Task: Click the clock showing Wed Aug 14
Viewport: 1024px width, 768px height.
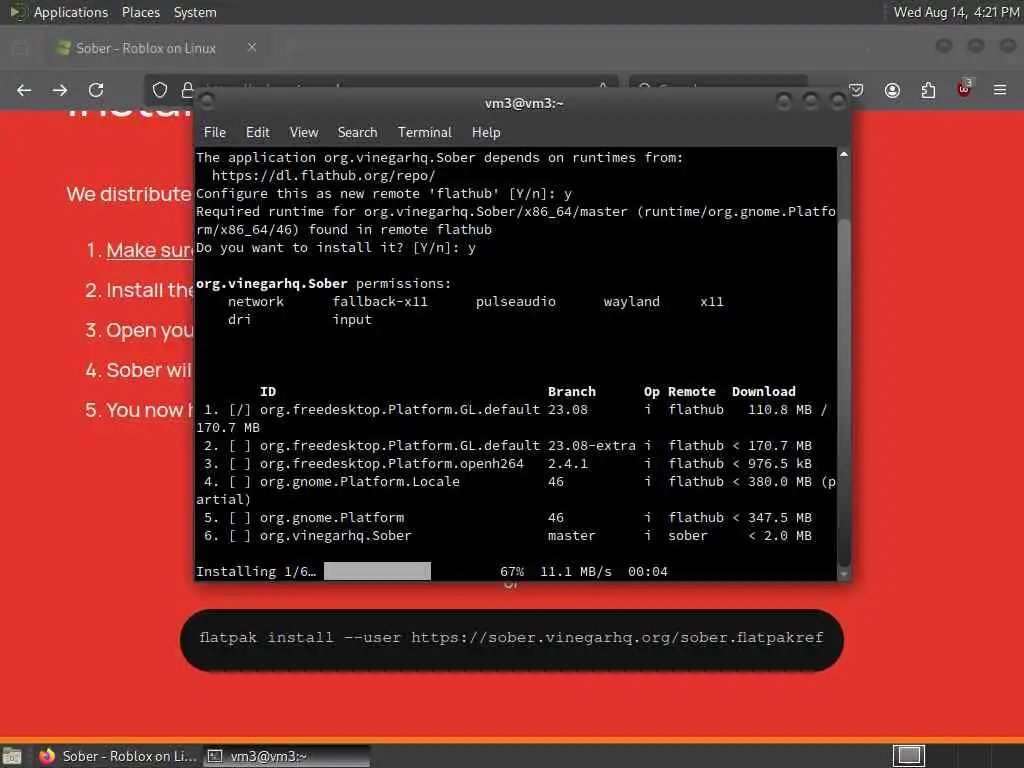Action: click(x=956, y=12)
